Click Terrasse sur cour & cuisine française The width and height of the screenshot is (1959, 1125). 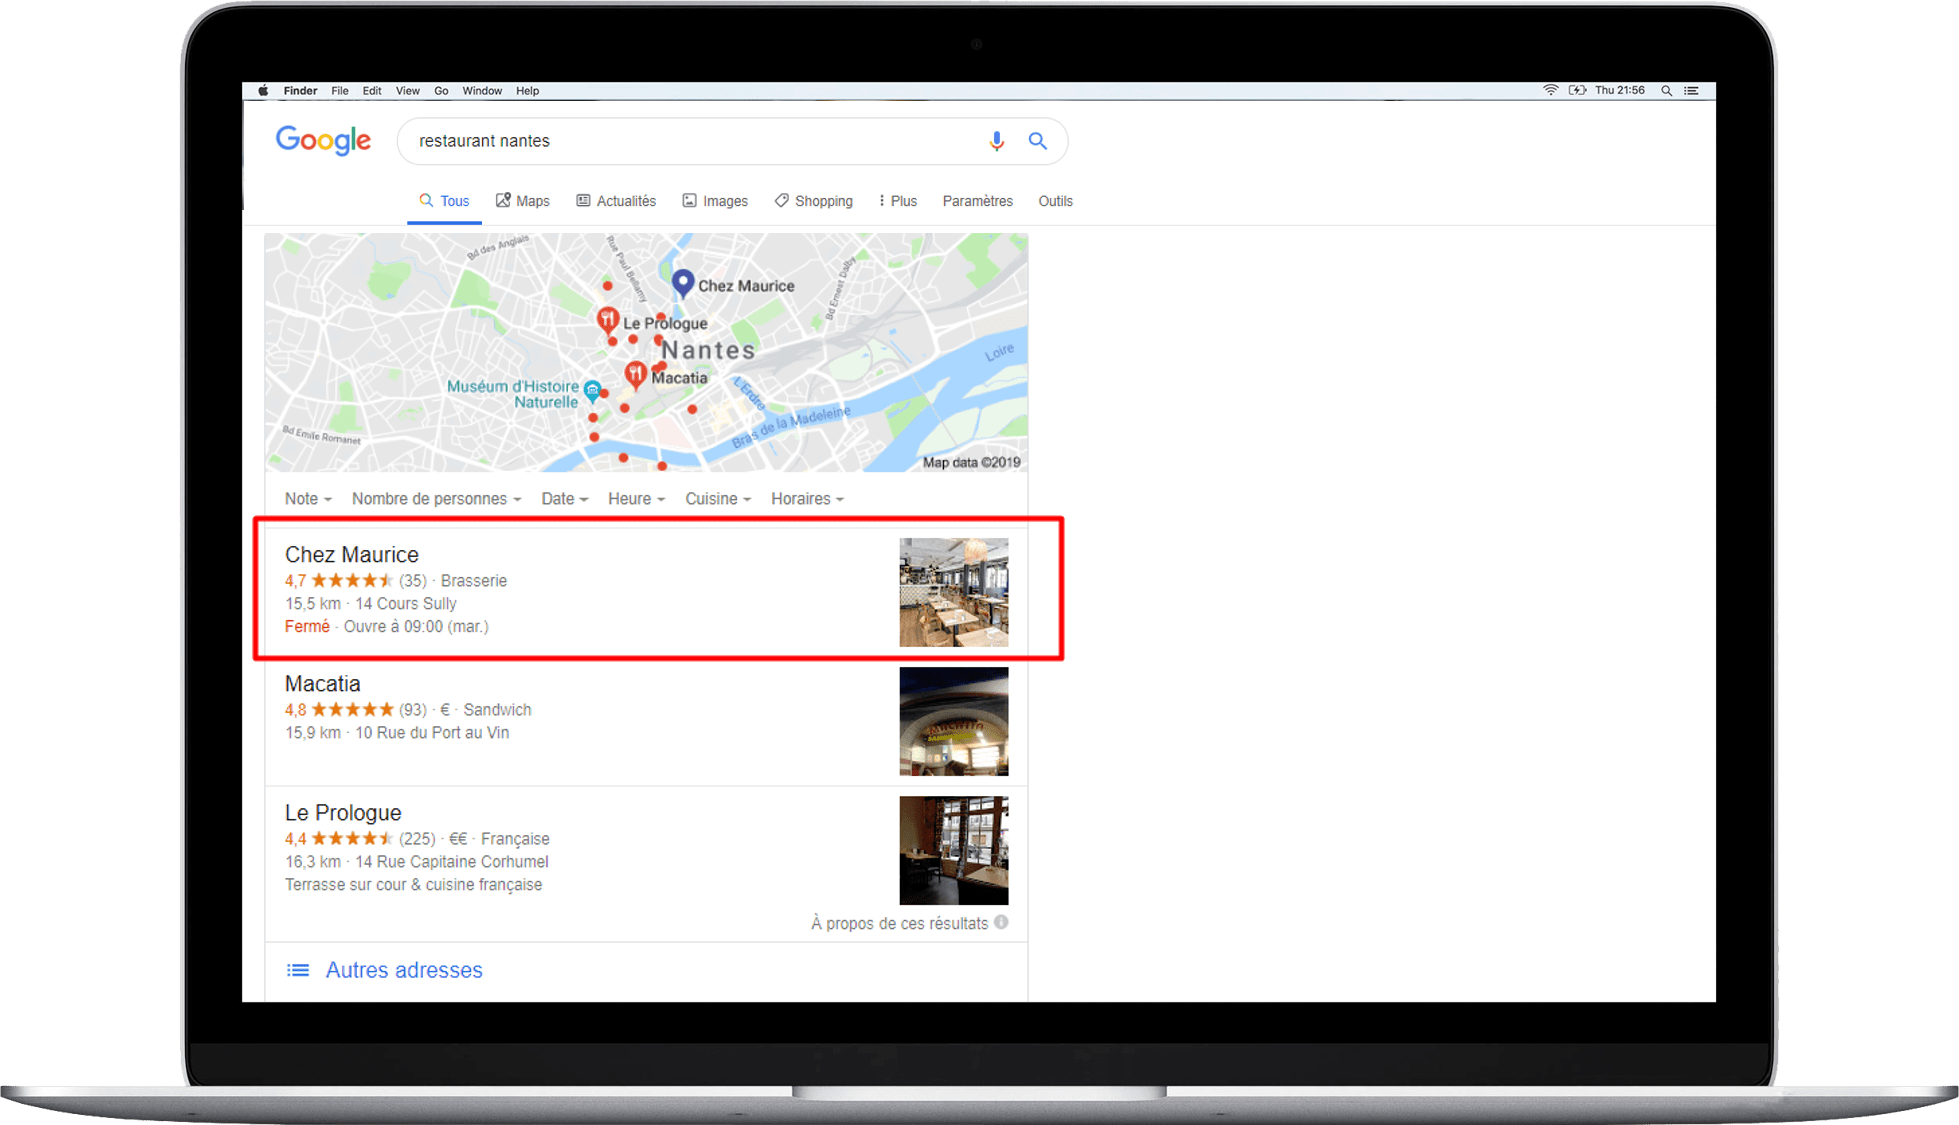tap(414, 885)
